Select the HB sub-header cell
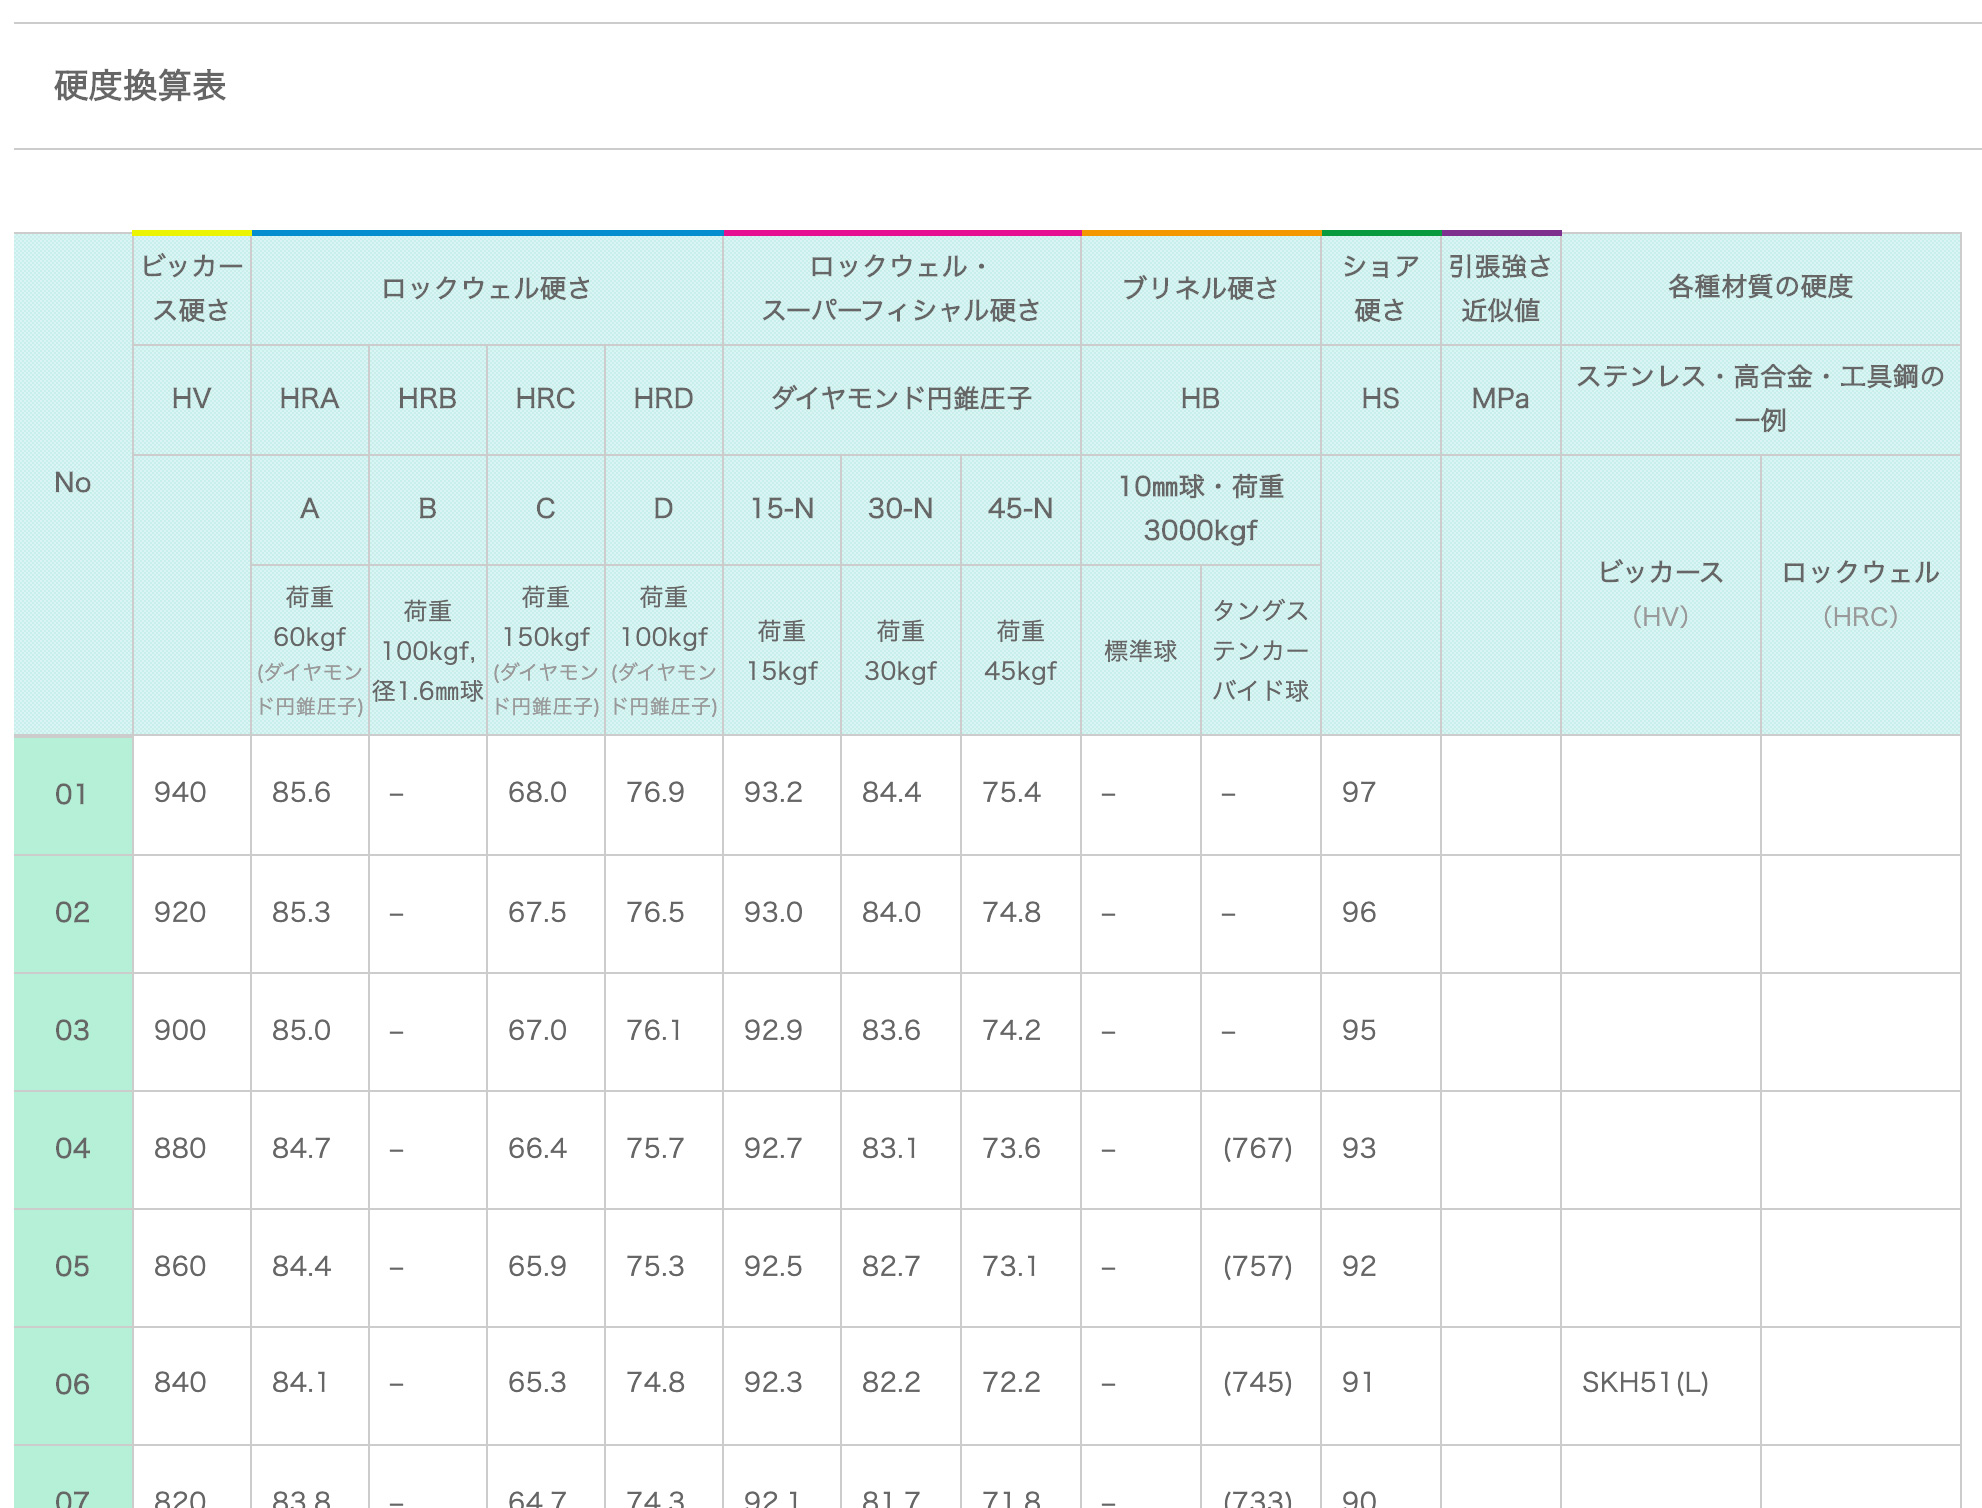This screenshot has height=1508, width=1982. pyautogui.click(x=1200, y=399)
